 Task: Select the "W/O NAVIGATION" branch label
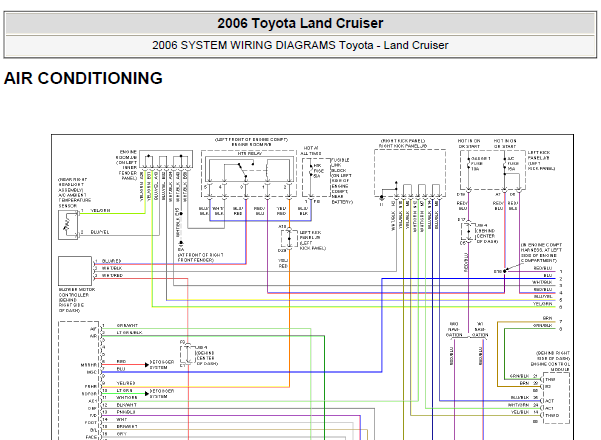(x=454, y=329)
